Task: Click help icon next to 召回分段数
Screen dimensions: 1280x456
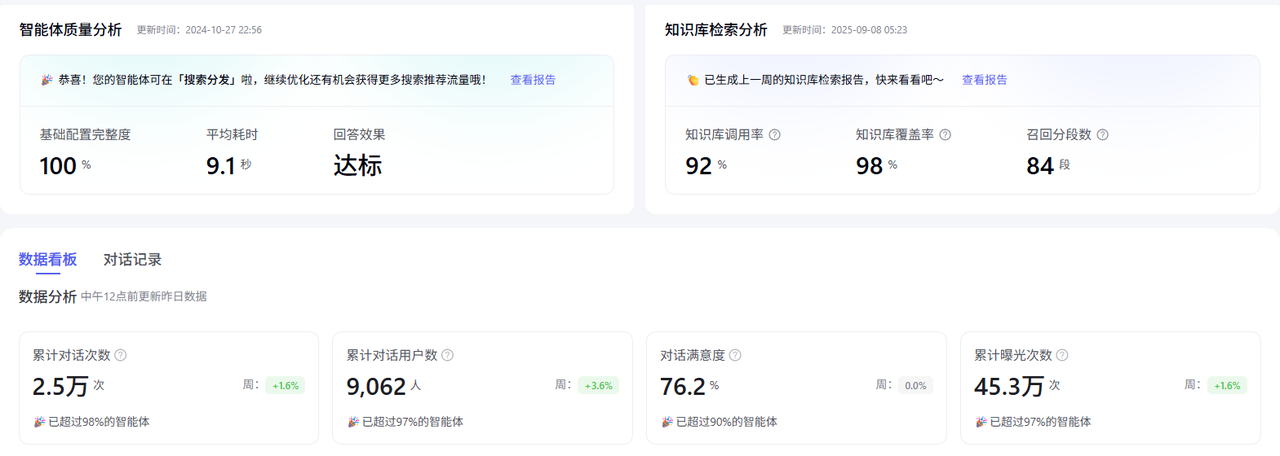Action: click(1103, 135)
